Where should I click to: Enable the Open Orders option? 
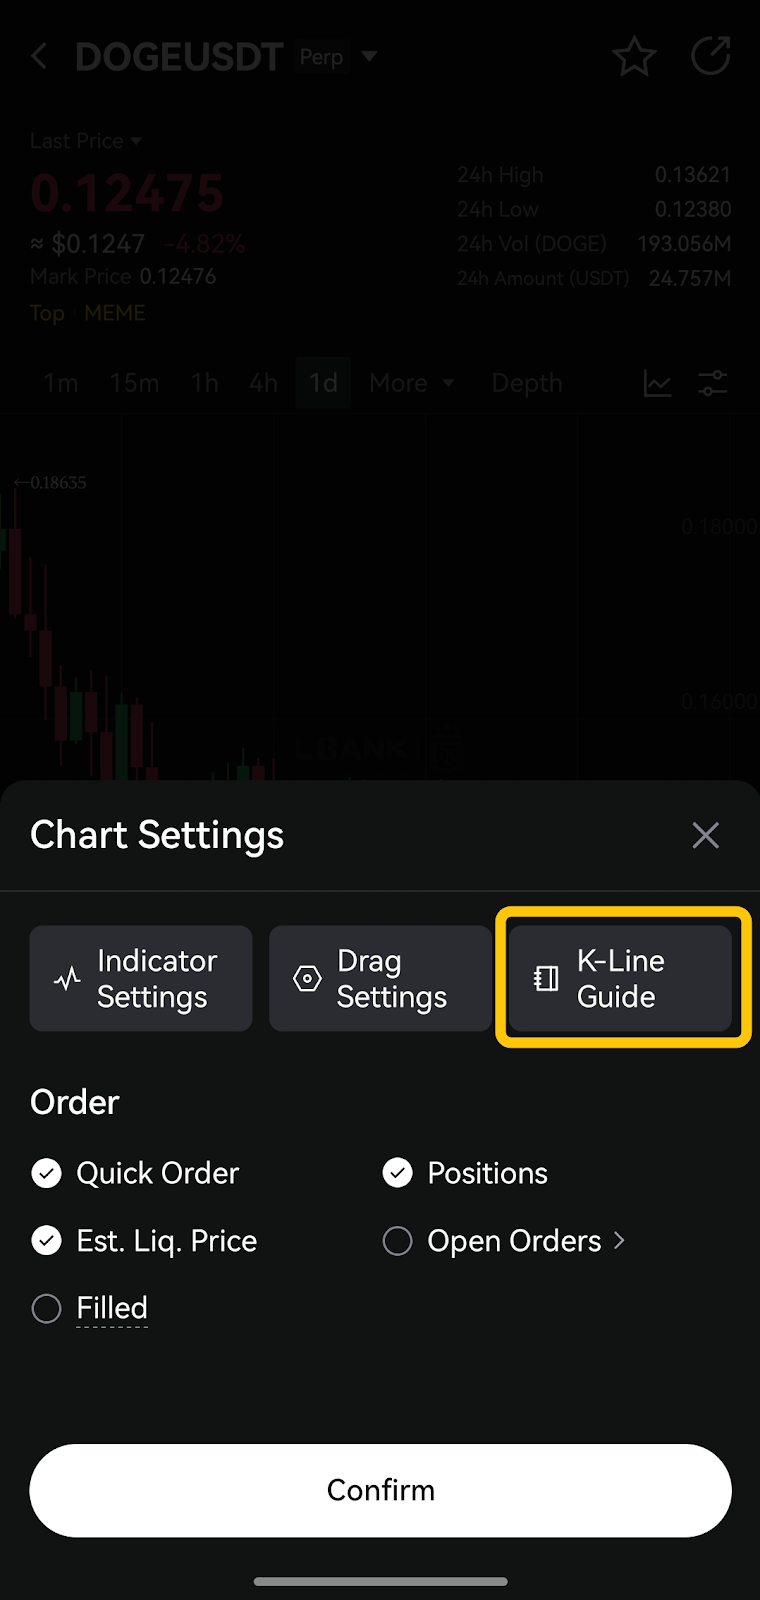[398, 1241]
